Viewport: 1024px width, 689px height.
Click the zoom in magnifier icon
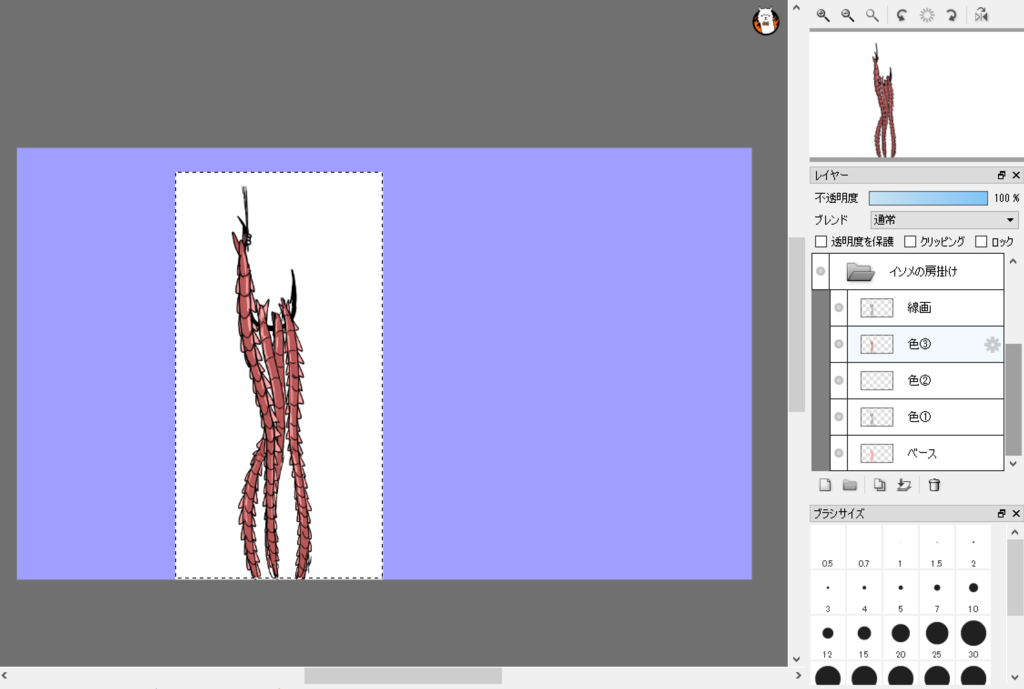(823, 15)
